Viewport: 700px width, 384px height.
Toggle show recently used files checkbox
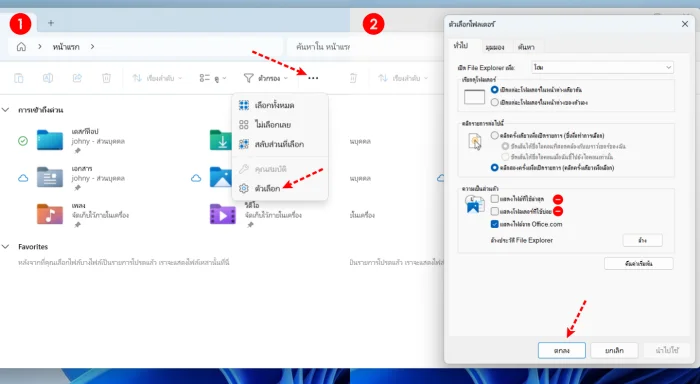tap(495, 199)
